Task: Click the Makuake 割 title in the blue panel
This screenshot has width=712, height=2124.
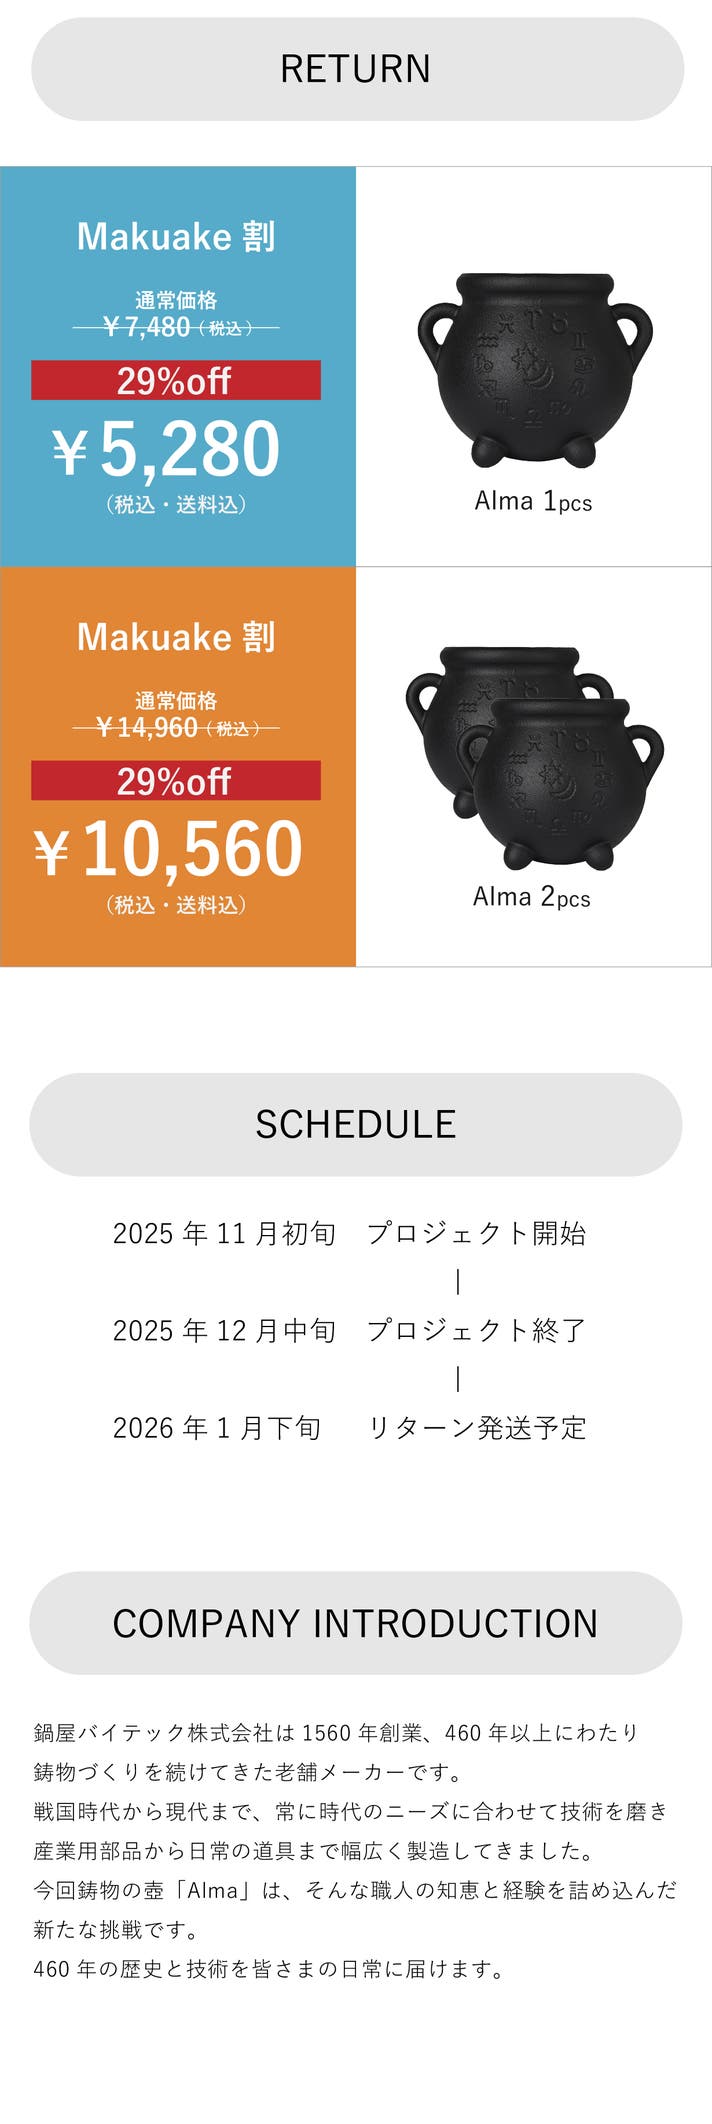Action: pyautogui.click(x=176, y=237)
